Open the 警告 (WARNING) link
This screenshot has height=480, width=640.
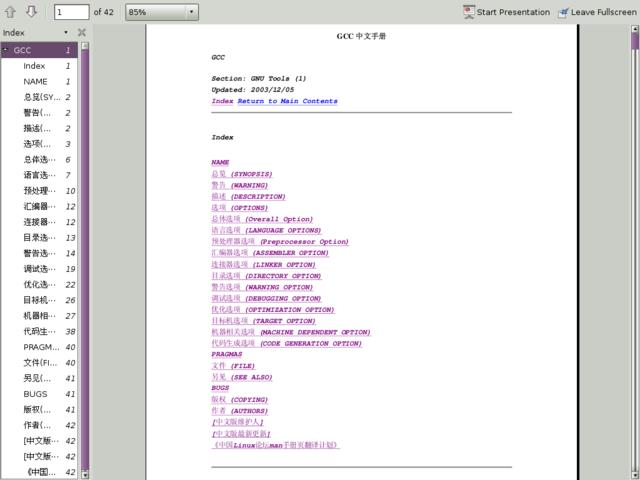pyautogui.click(x=240, y=185)
